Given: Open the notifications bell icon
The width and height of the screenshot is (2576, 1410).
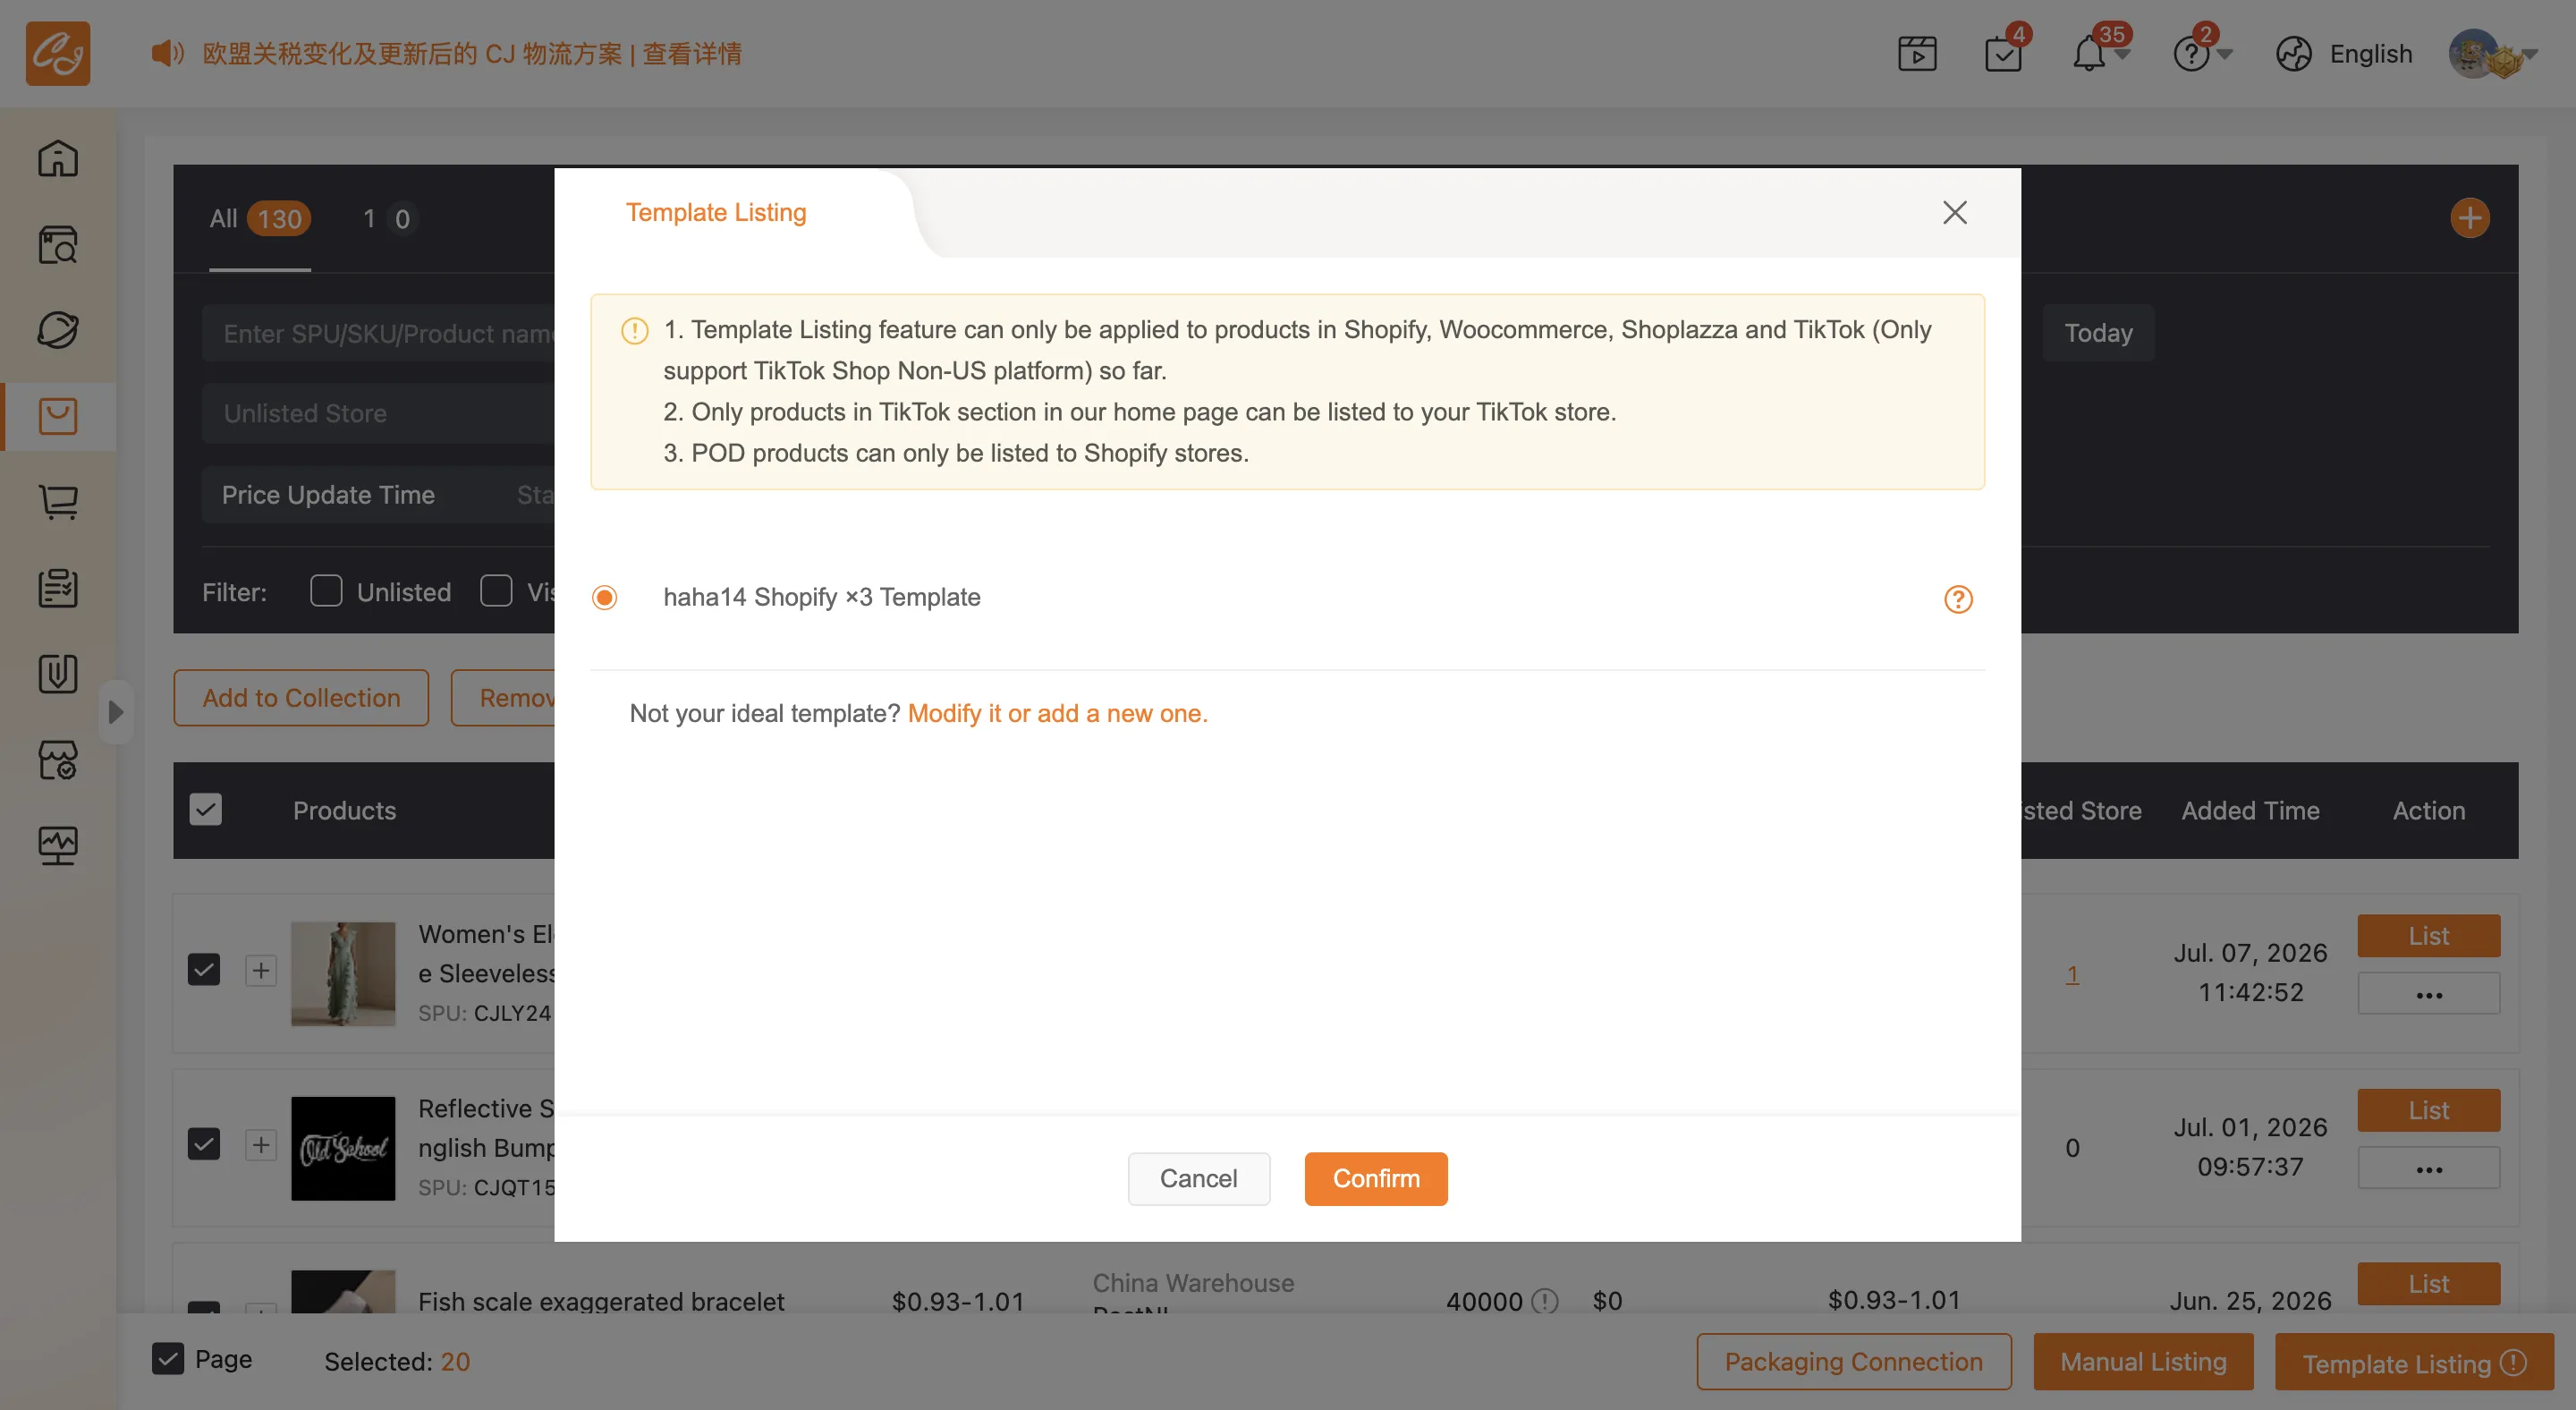Looking at the screenshot, I should coord(2089,54).
